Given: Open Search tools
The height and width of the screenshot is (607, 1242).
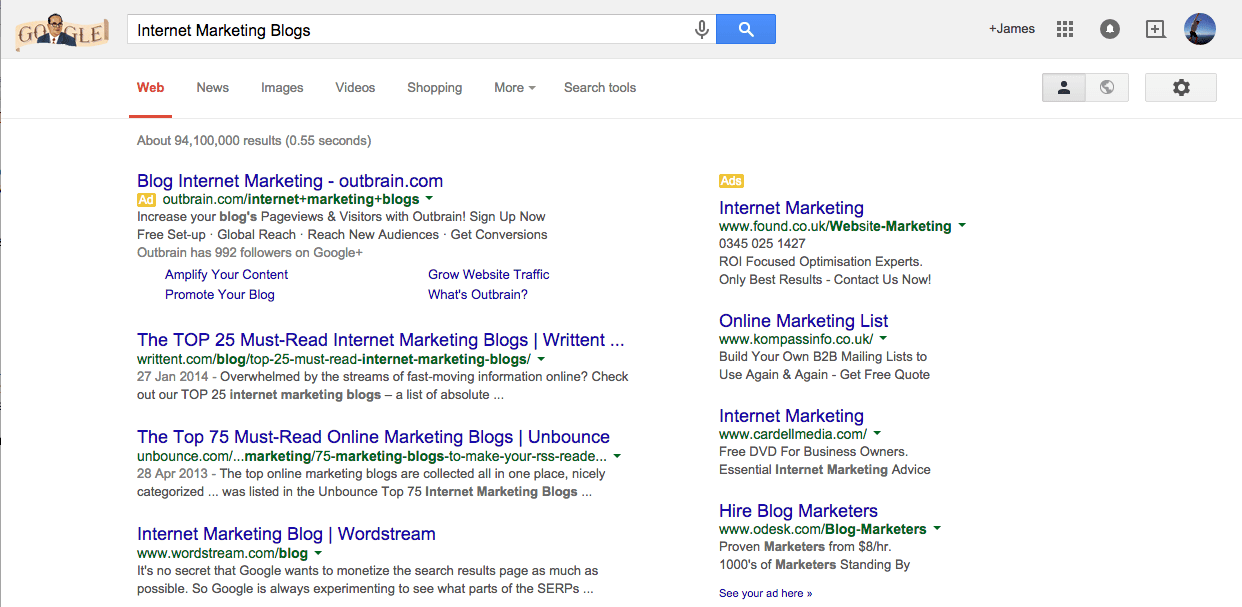Looking at the screenshot, I should 600,88.
